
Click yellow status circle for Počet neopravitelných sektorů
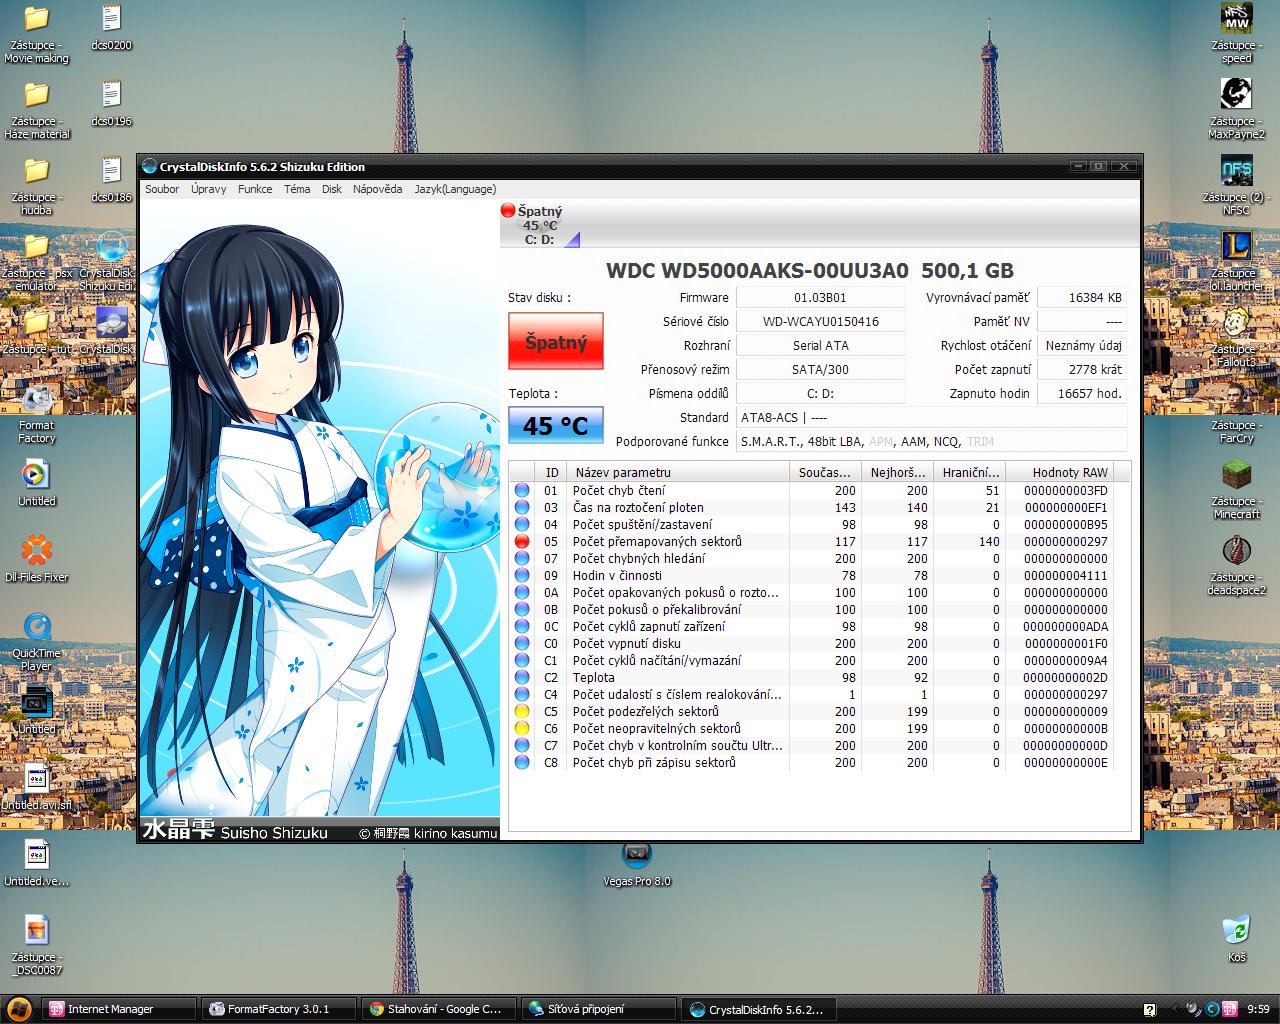point(522,728)
